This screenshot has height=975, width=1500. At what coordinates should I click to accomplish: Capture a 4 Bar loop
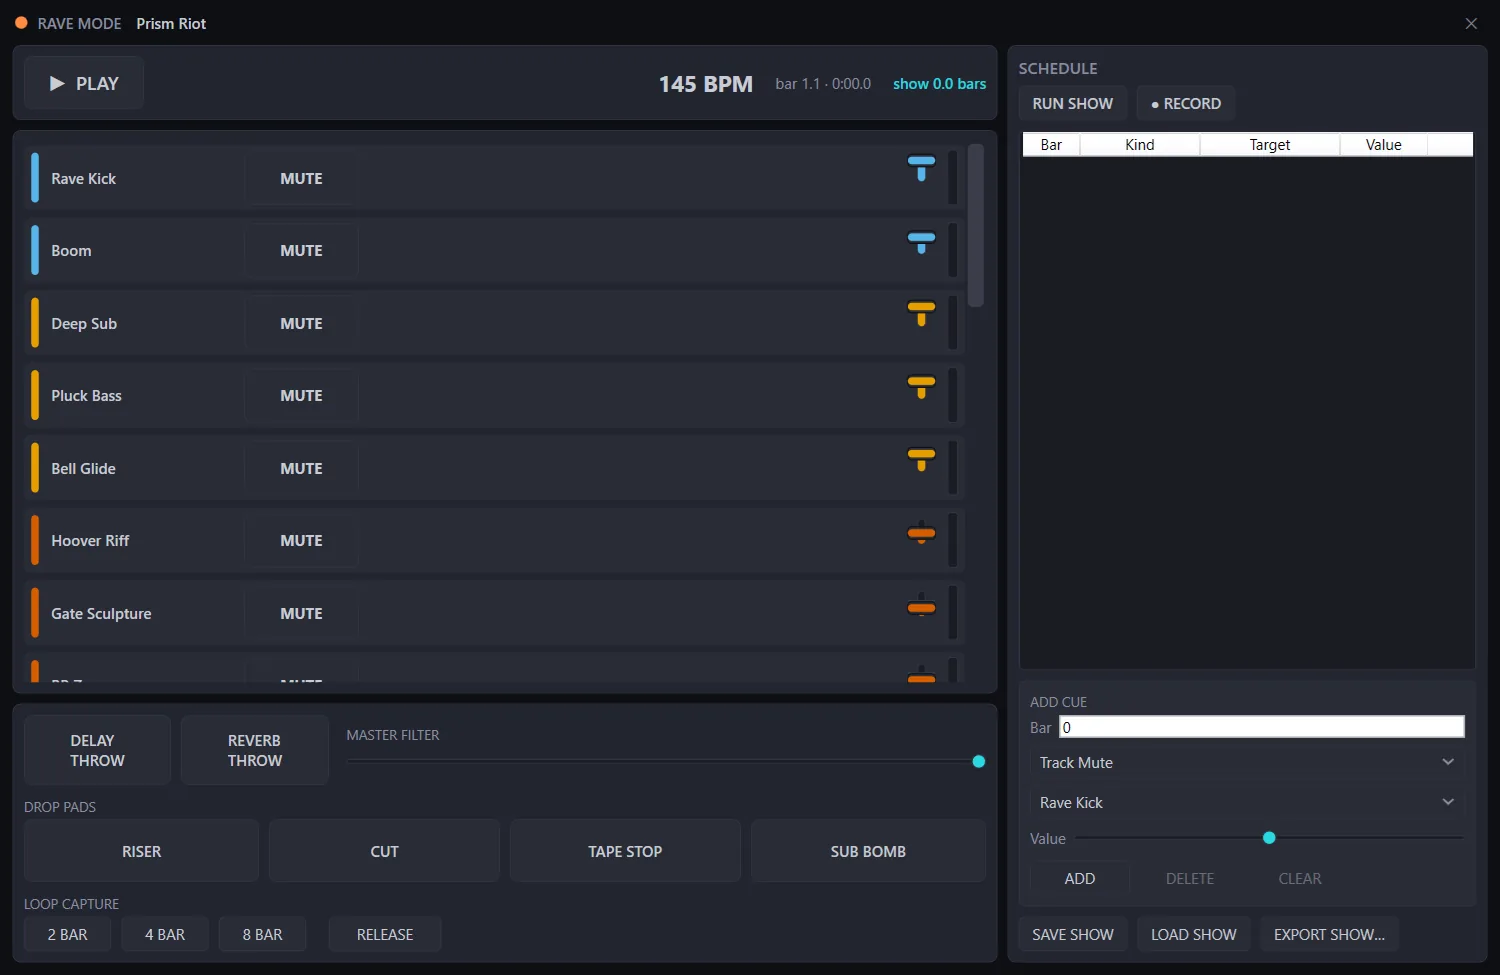[x=165, y=934]
